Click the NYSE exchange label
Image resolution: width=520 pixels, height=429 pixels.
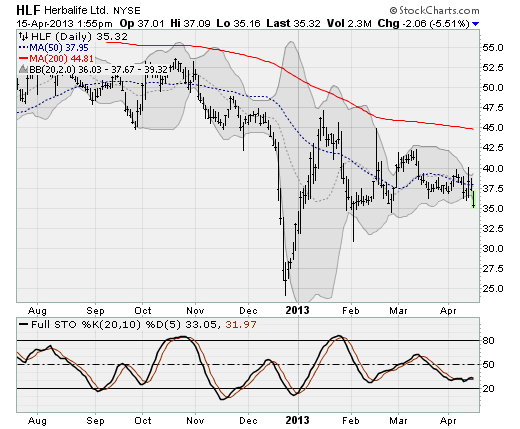click(x=127, y=11)
